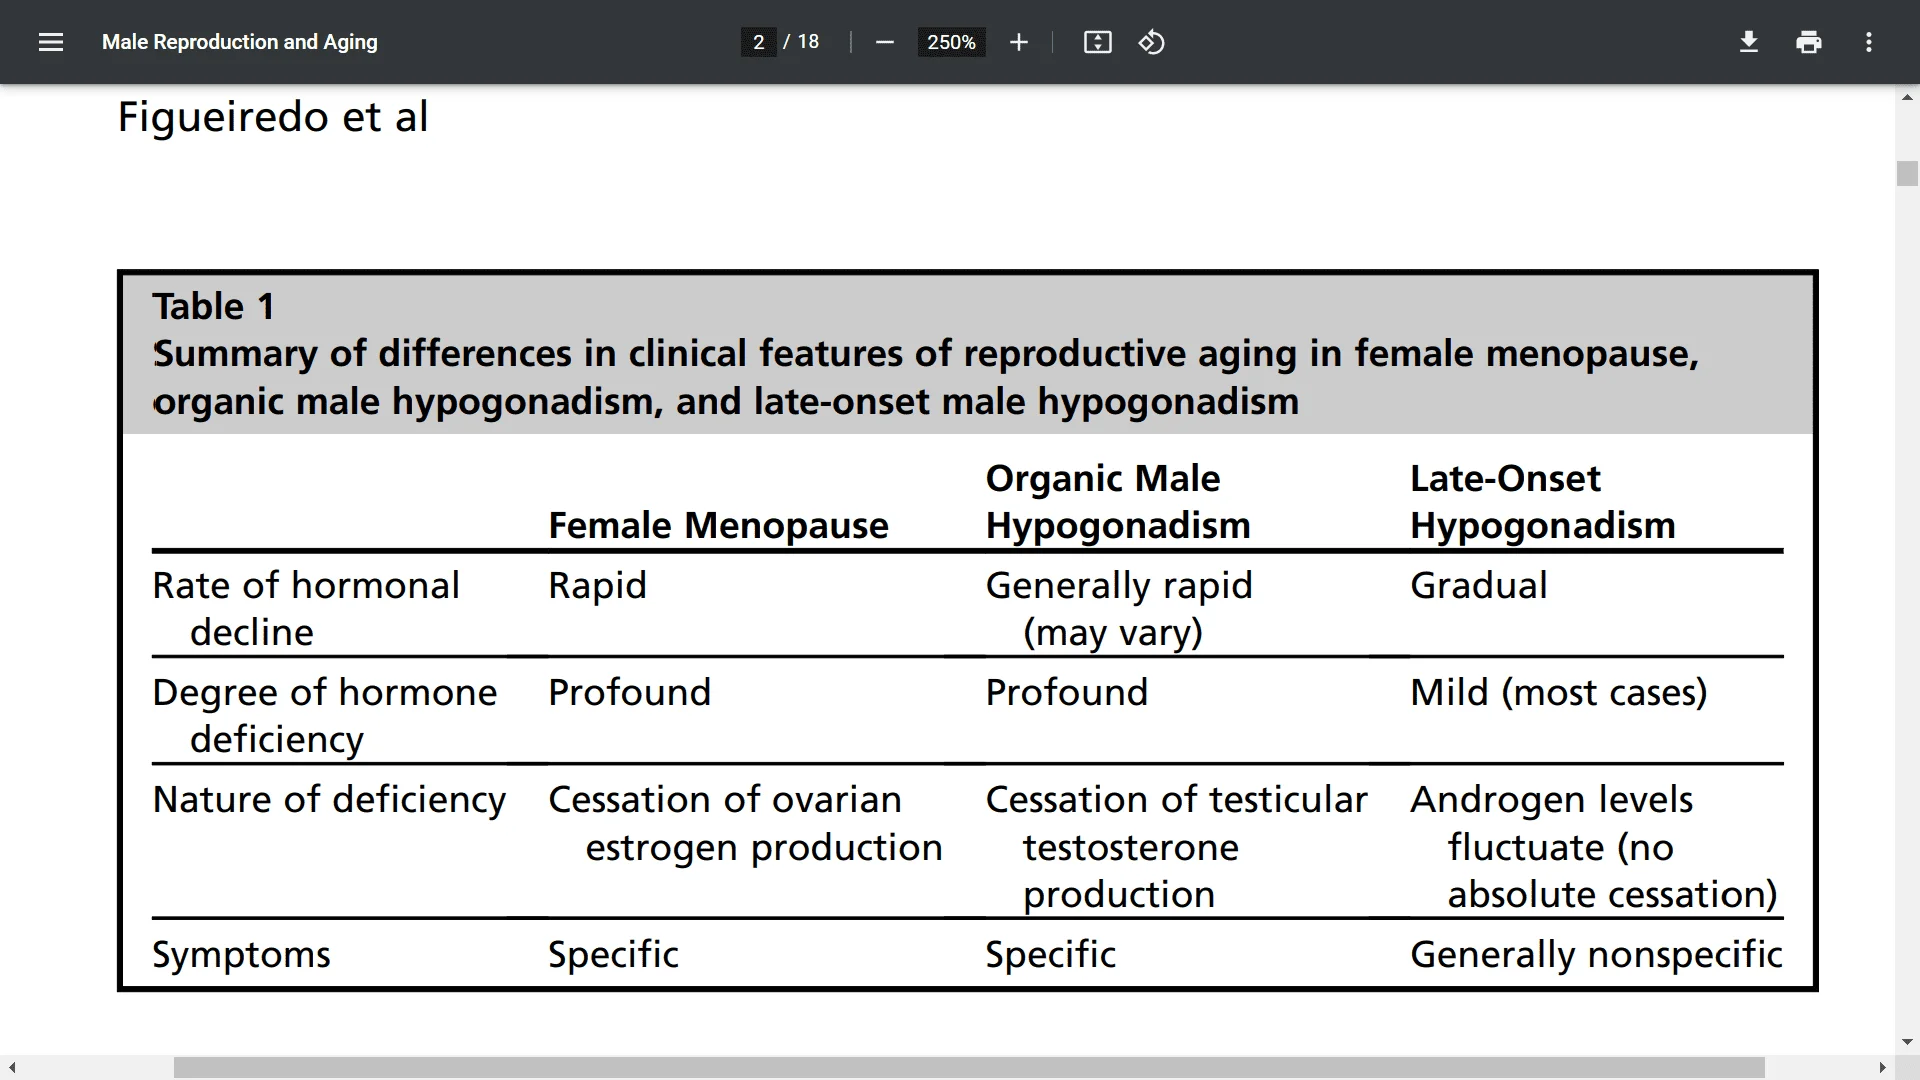
Task: Click the scroll up arrow
Action: tap(1907, 98)
